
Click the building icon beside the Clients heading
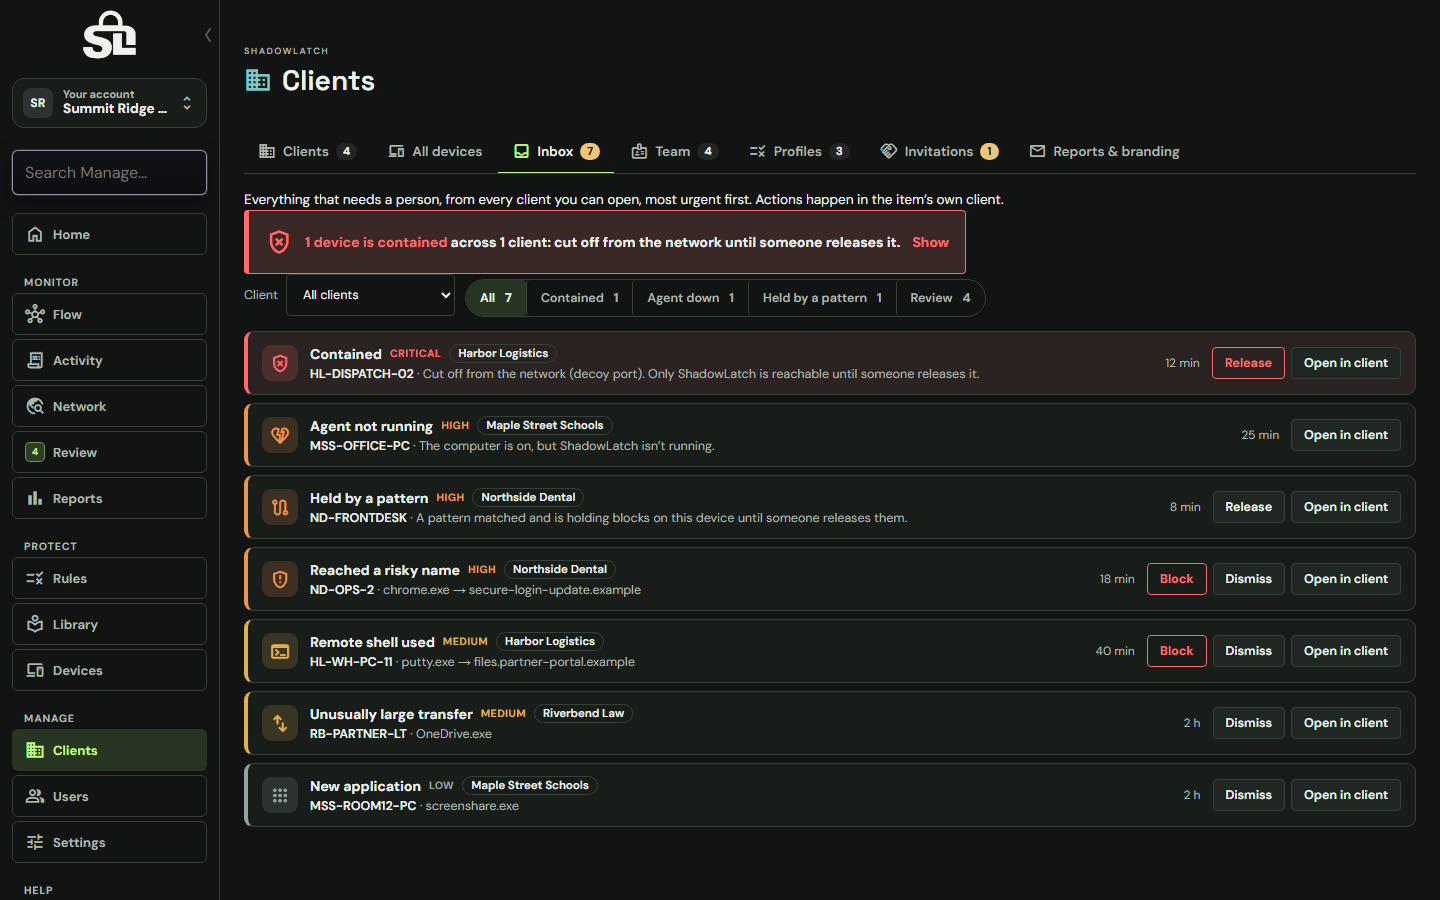258,80
